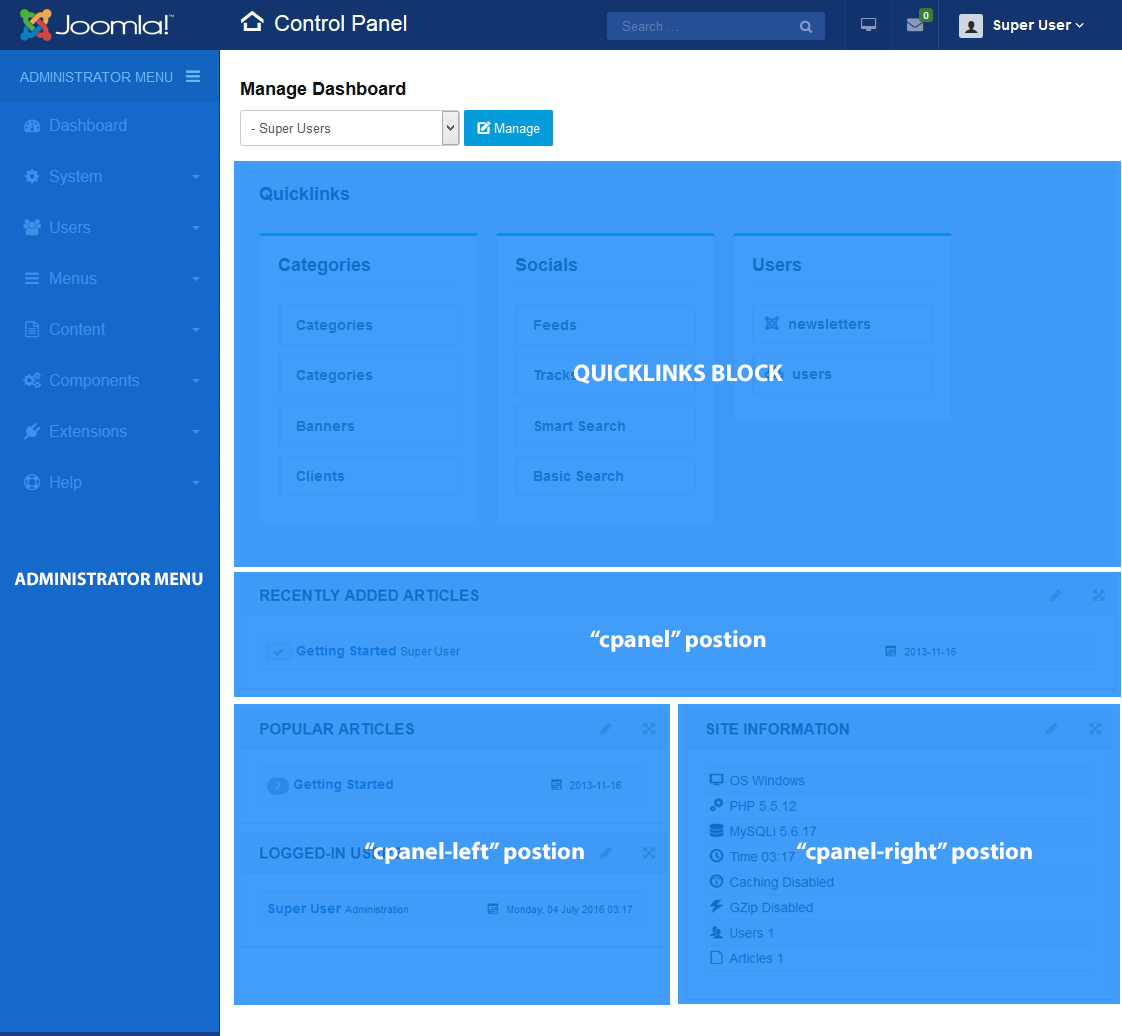1122x1036 pixels.
Task: Click the Joomla! logo
Action: coord(97,25)
